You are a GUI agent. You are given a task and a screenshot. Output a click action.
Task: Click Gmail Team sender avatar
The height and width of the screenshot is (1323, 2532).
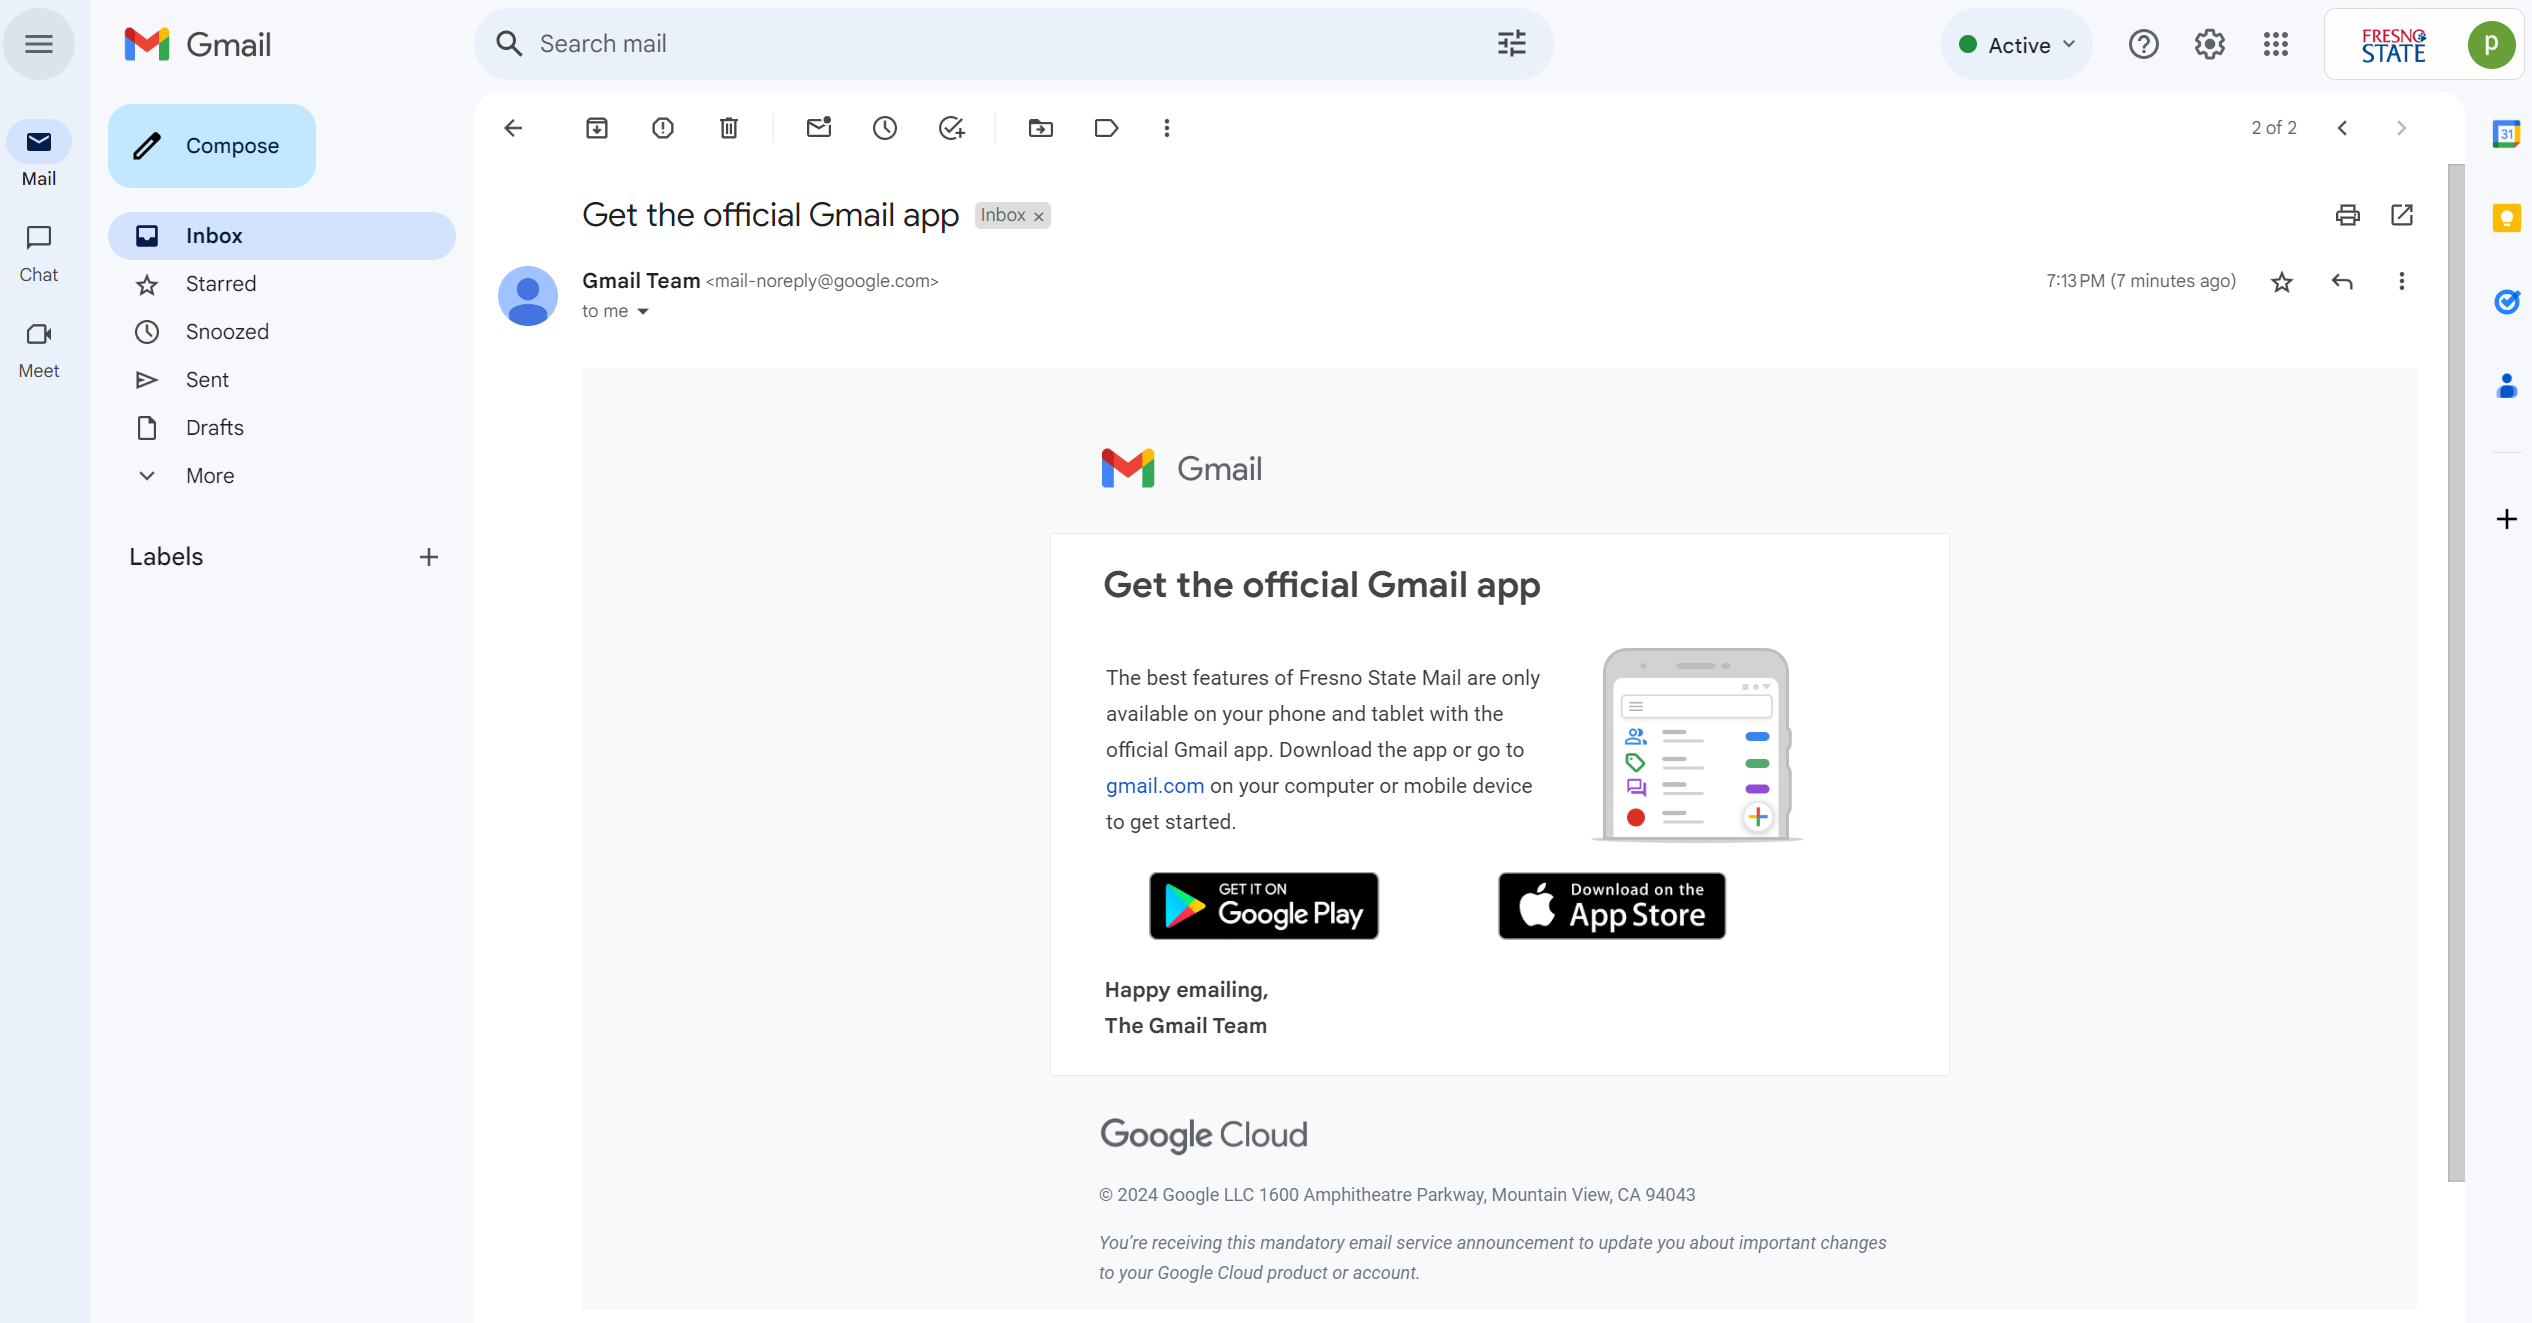(x=528, y=296)
